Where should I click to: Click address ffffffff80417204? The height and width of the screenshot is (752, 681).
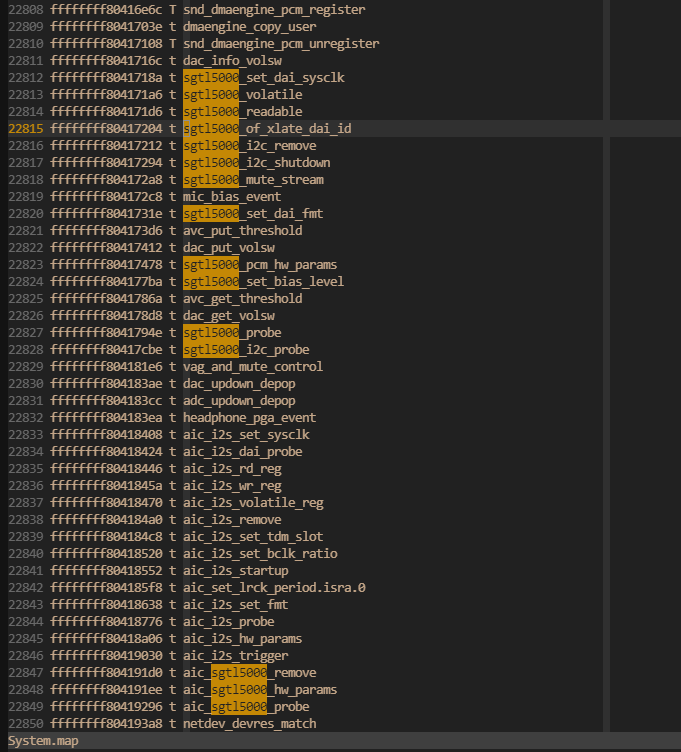pos(106,129)
